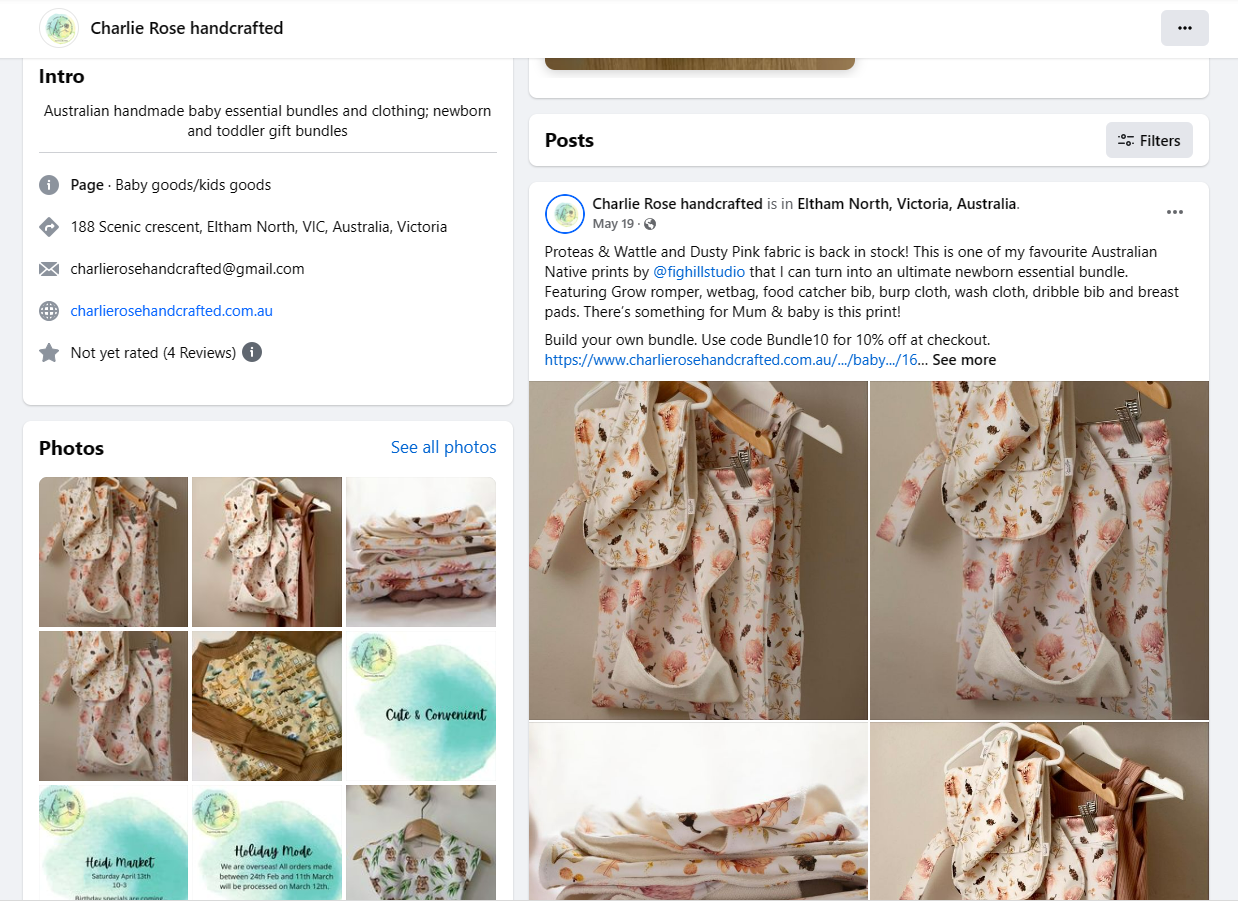This screenshot has width=1238, height=901.
Task: Expand post text with See more
Action: (964, 360)
